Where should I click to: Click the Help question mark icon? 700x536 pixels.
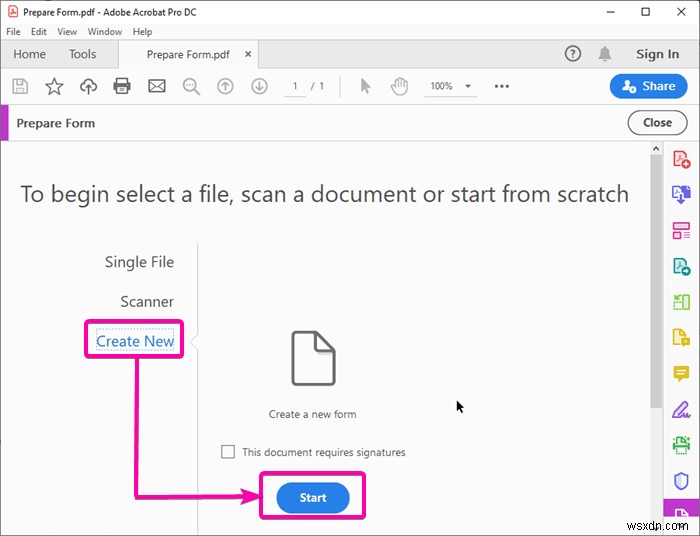tap(573, 54)
